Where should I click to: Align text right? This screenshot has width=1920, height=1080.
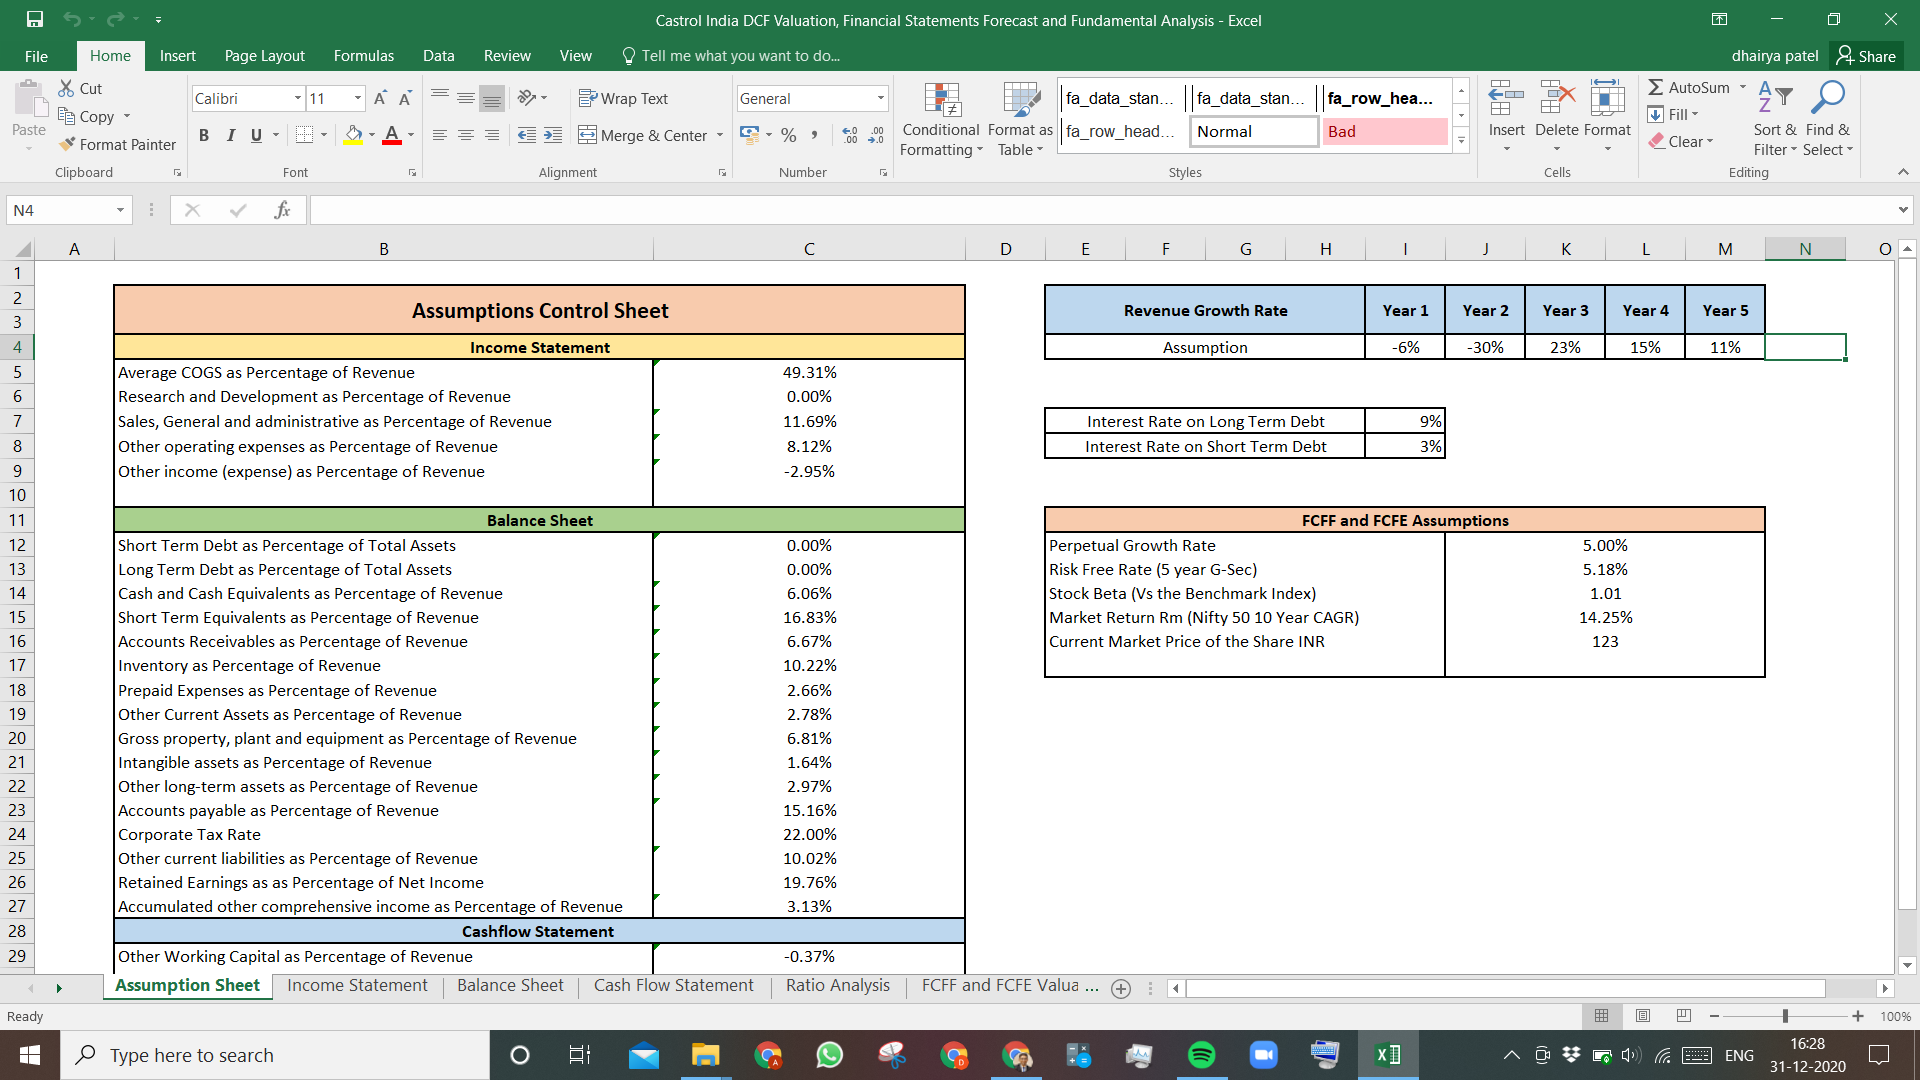(491, 135)
